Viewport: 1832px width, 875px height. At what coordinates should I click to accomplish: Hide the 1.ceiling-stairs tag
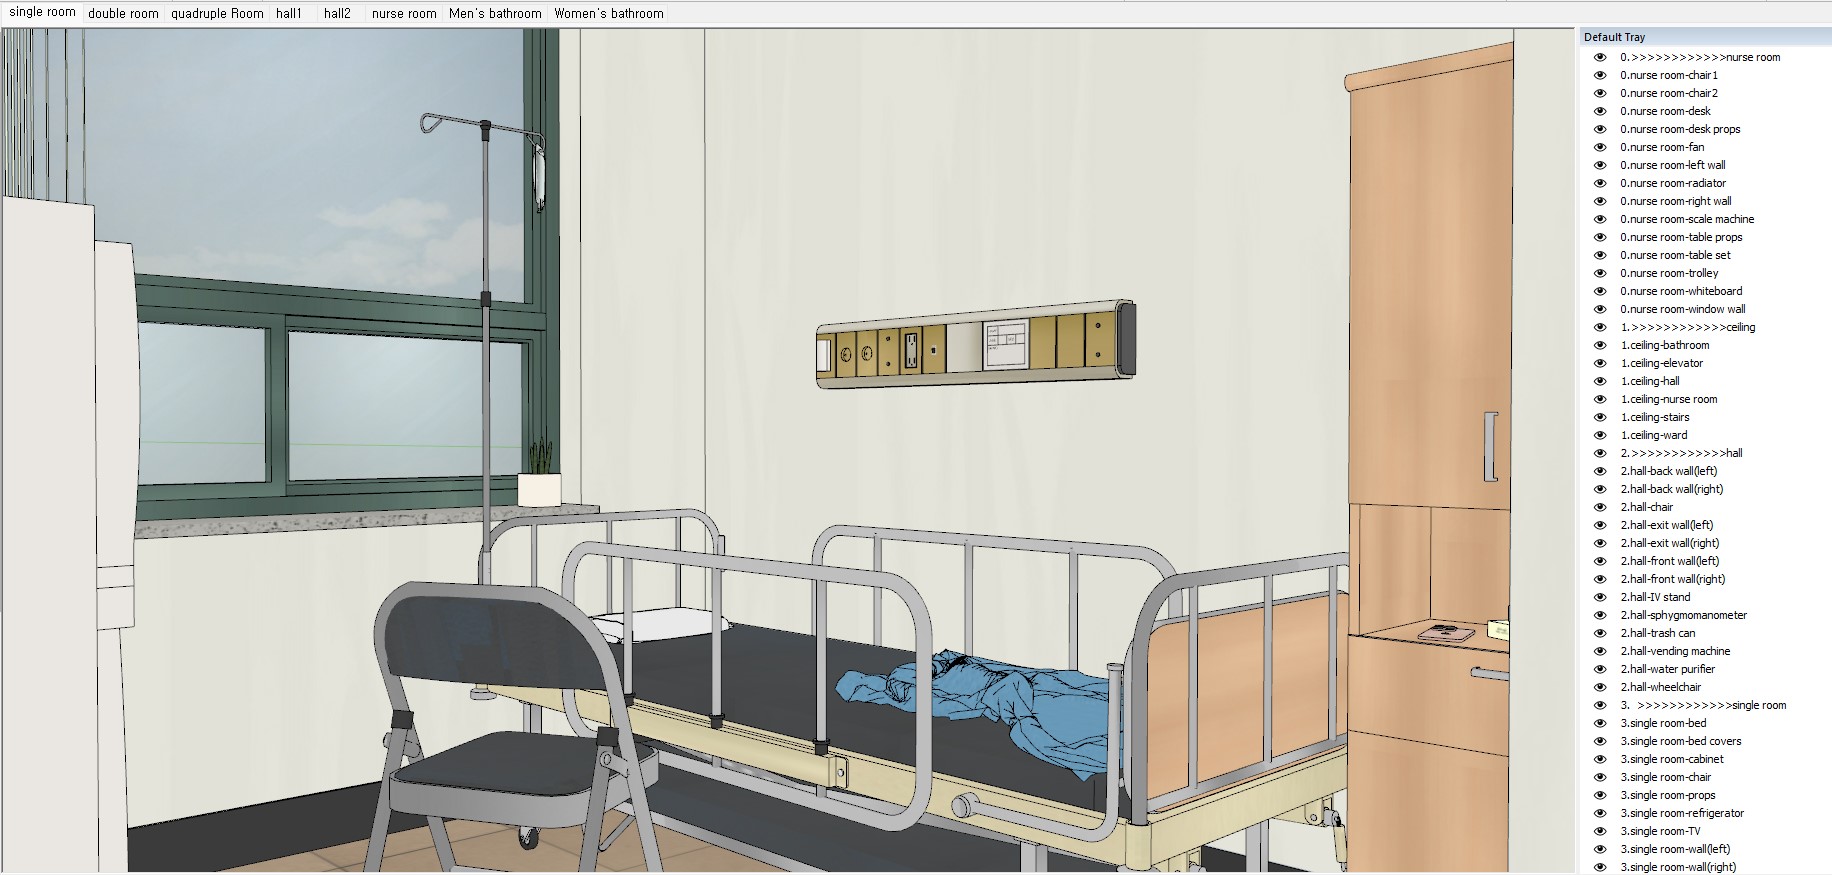click(x=1600, y=417)
